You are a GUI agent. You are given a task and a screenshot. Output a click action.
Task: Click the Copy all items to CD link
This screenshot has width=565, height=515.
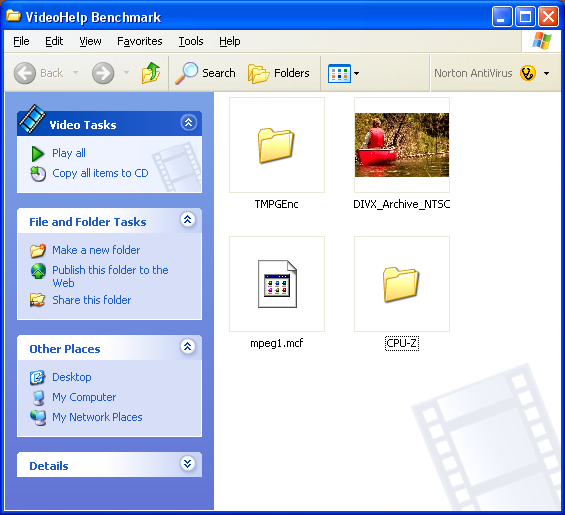(x=100, y=173)
